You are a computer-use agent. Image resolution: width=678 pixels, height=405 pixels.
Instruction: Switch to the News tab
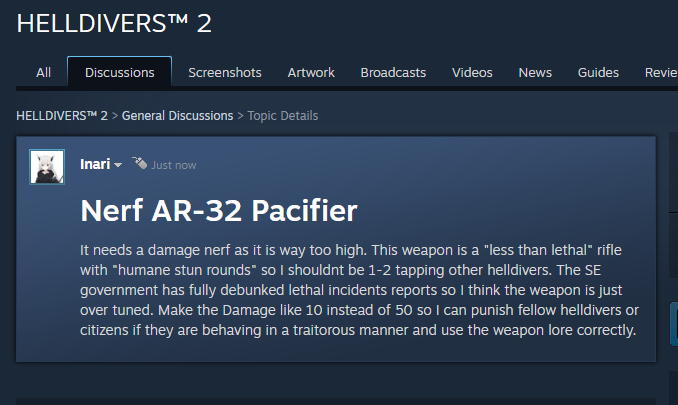pyautogui.click(x=535, y=72)
